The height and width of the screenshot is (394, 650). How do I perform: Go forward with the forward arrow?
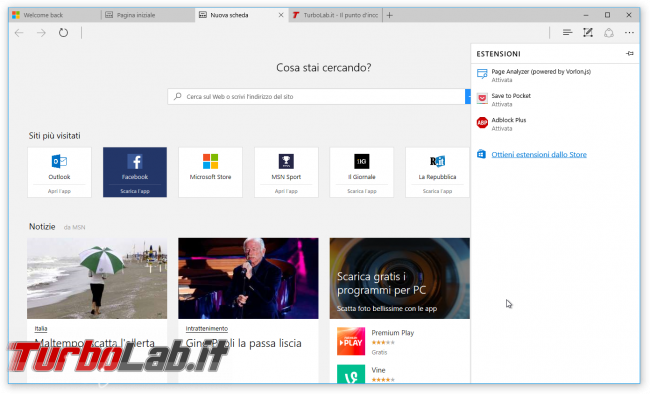(41, 33)
